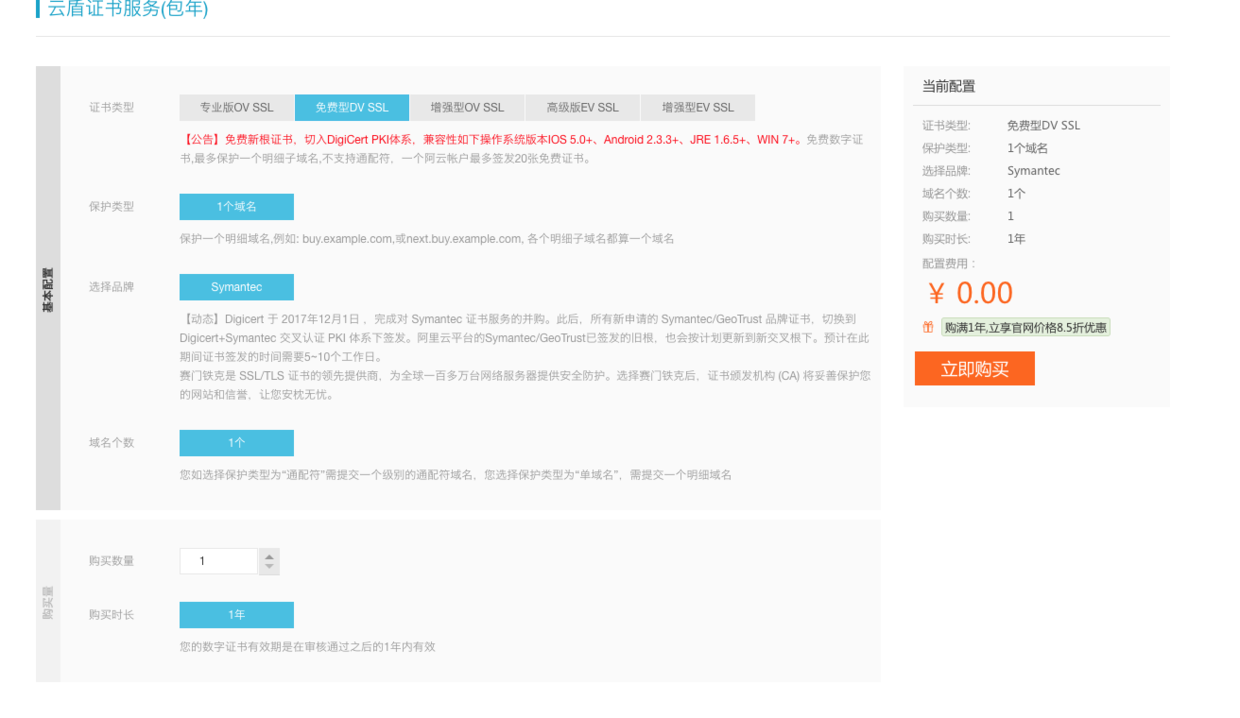Viewport: 1240px width, 718px height.
Task: Click the 立即购买 buy now button
Action: 974,369
